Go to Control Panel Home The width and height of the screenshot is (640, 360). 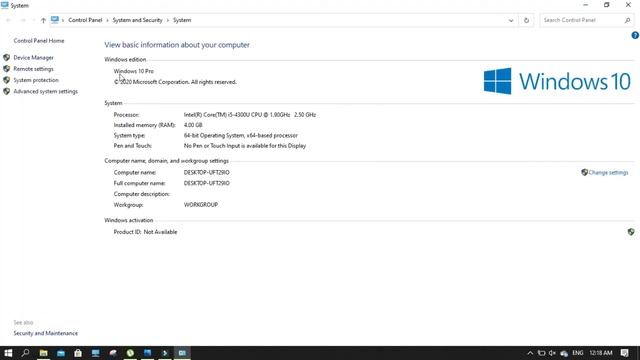tap(39, 41)
